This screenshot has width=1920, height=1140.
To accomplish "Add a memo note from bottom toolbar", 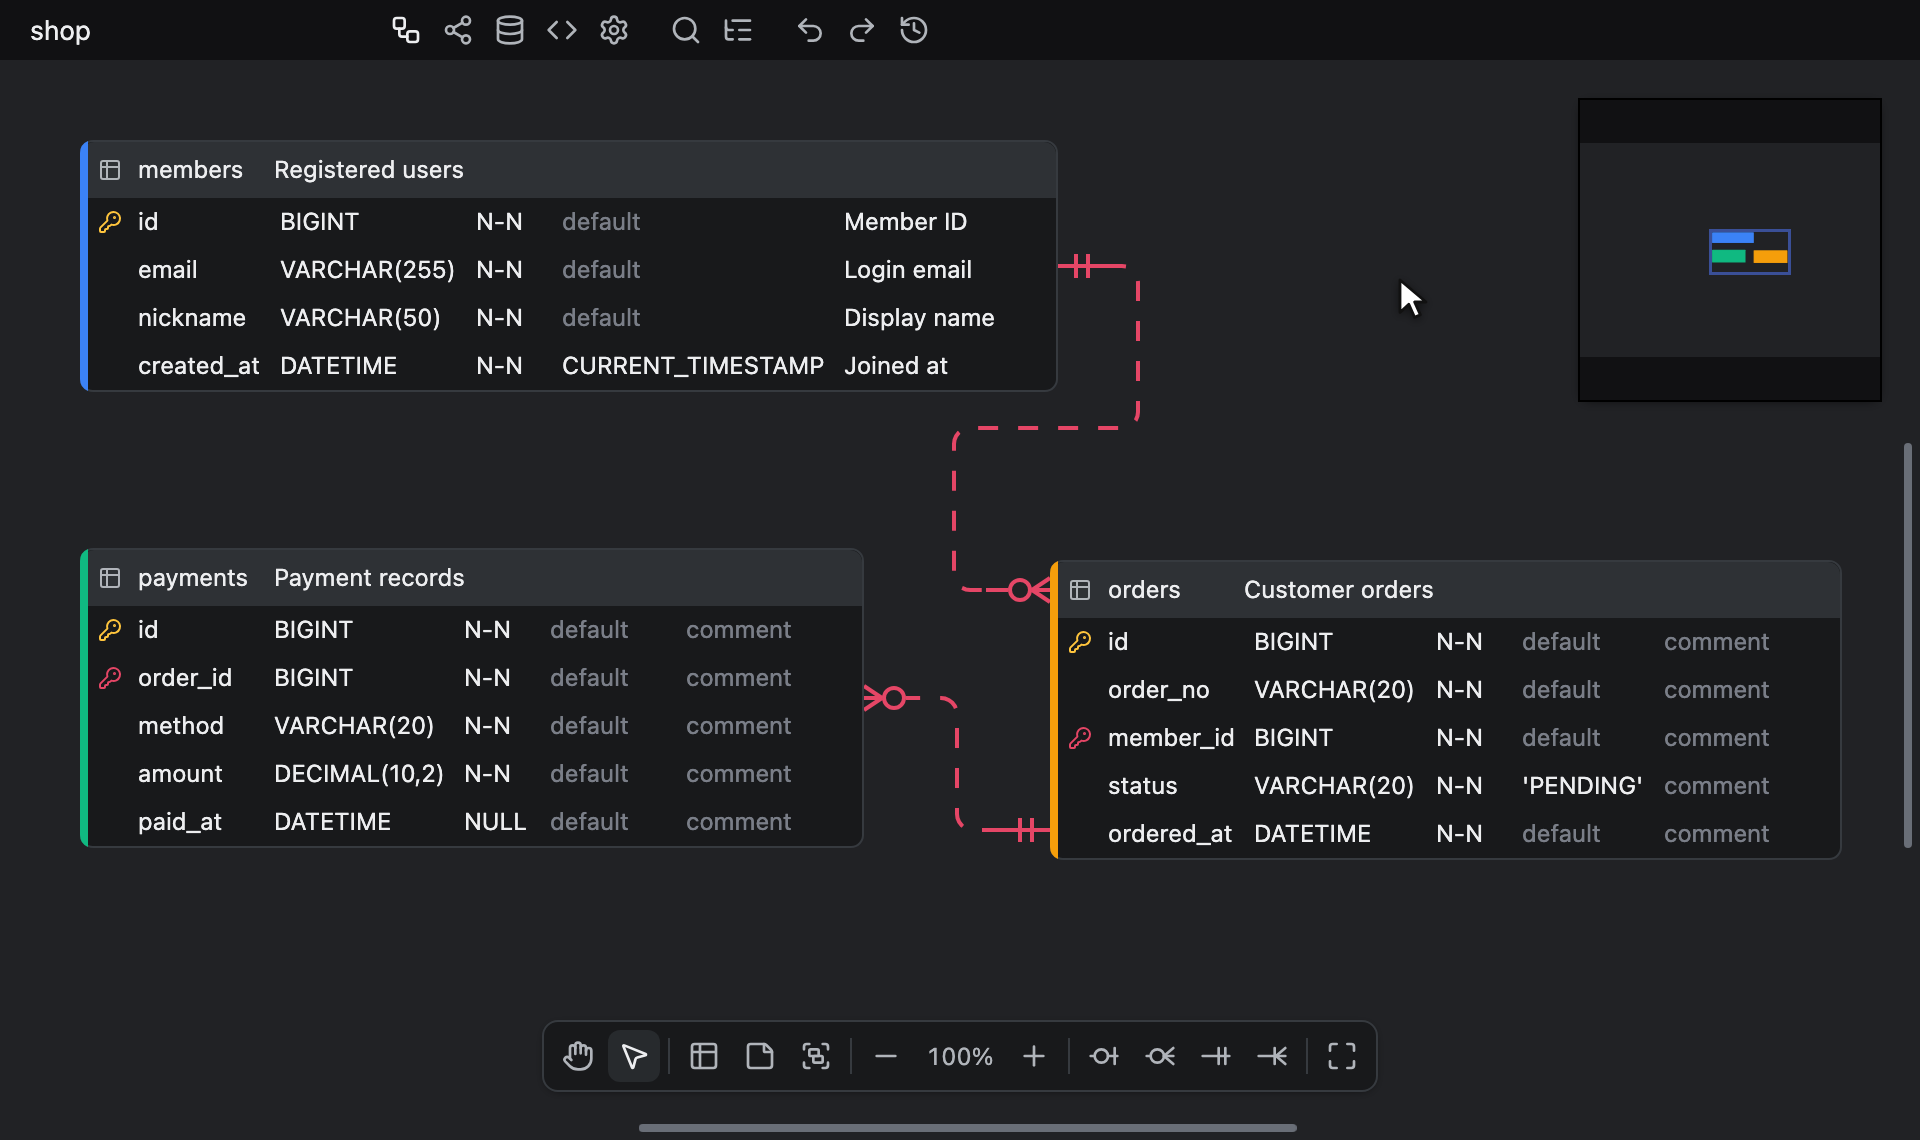I will point(760,1056).
